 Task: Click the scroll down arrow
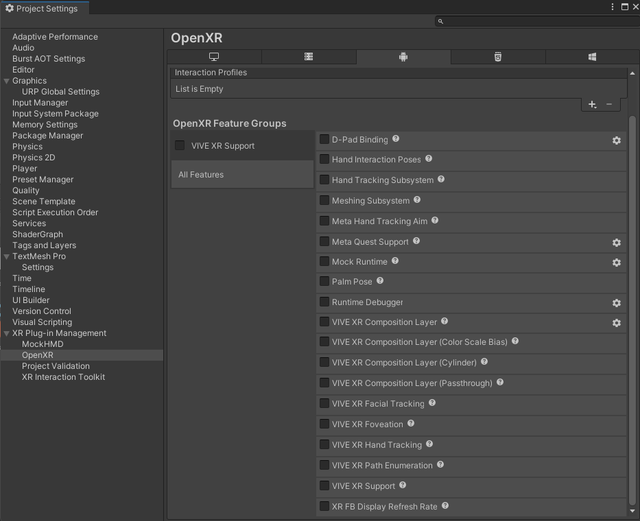point(632,511)
